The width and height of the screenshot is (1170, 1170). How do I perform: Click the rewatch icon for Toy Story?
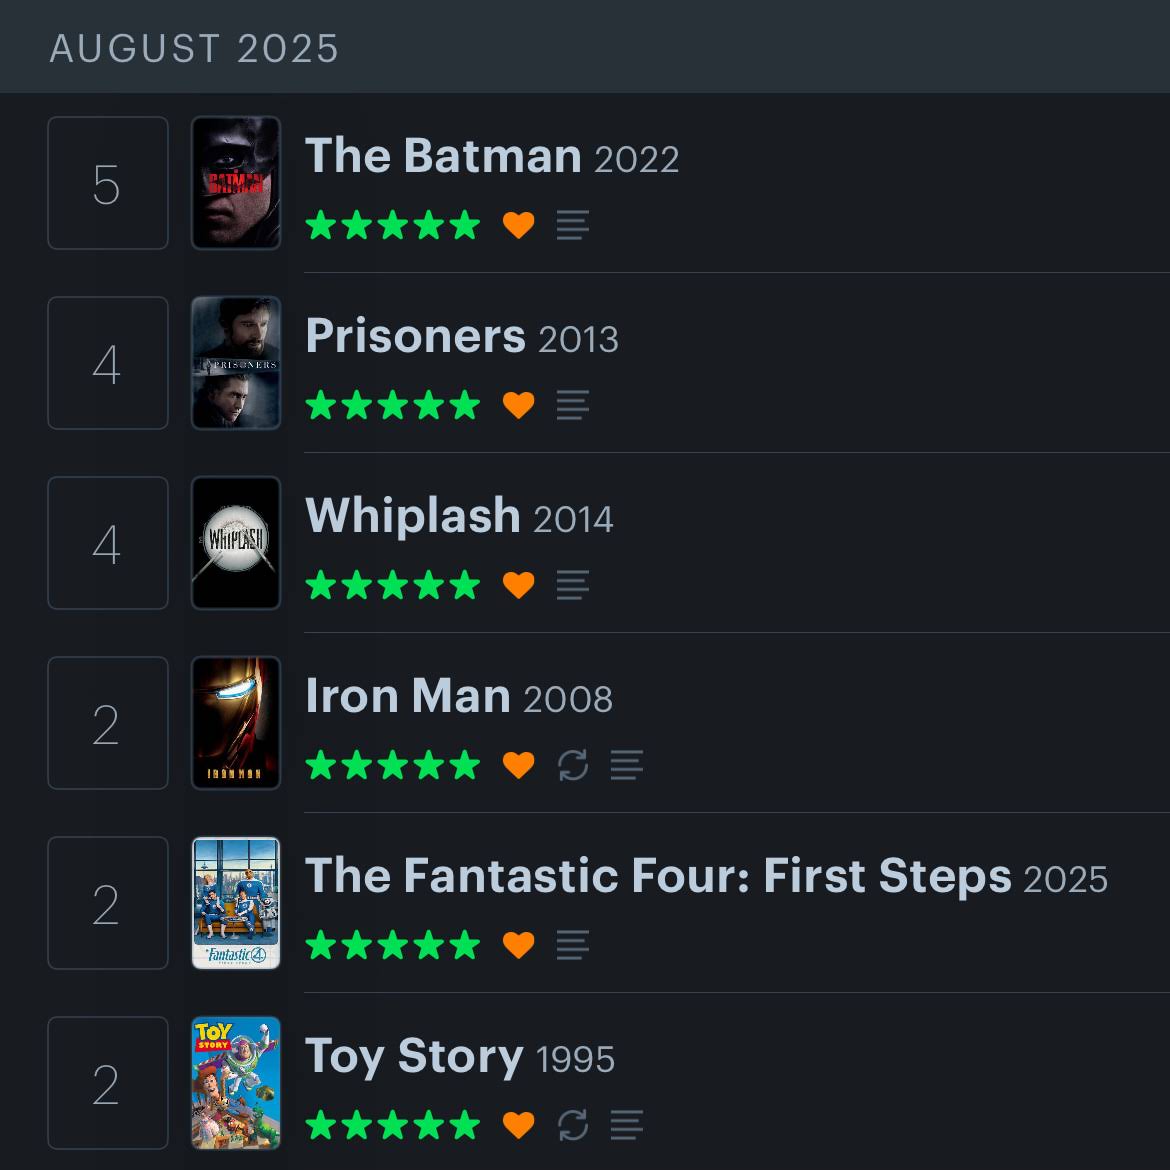click(x=572, y=1125)
